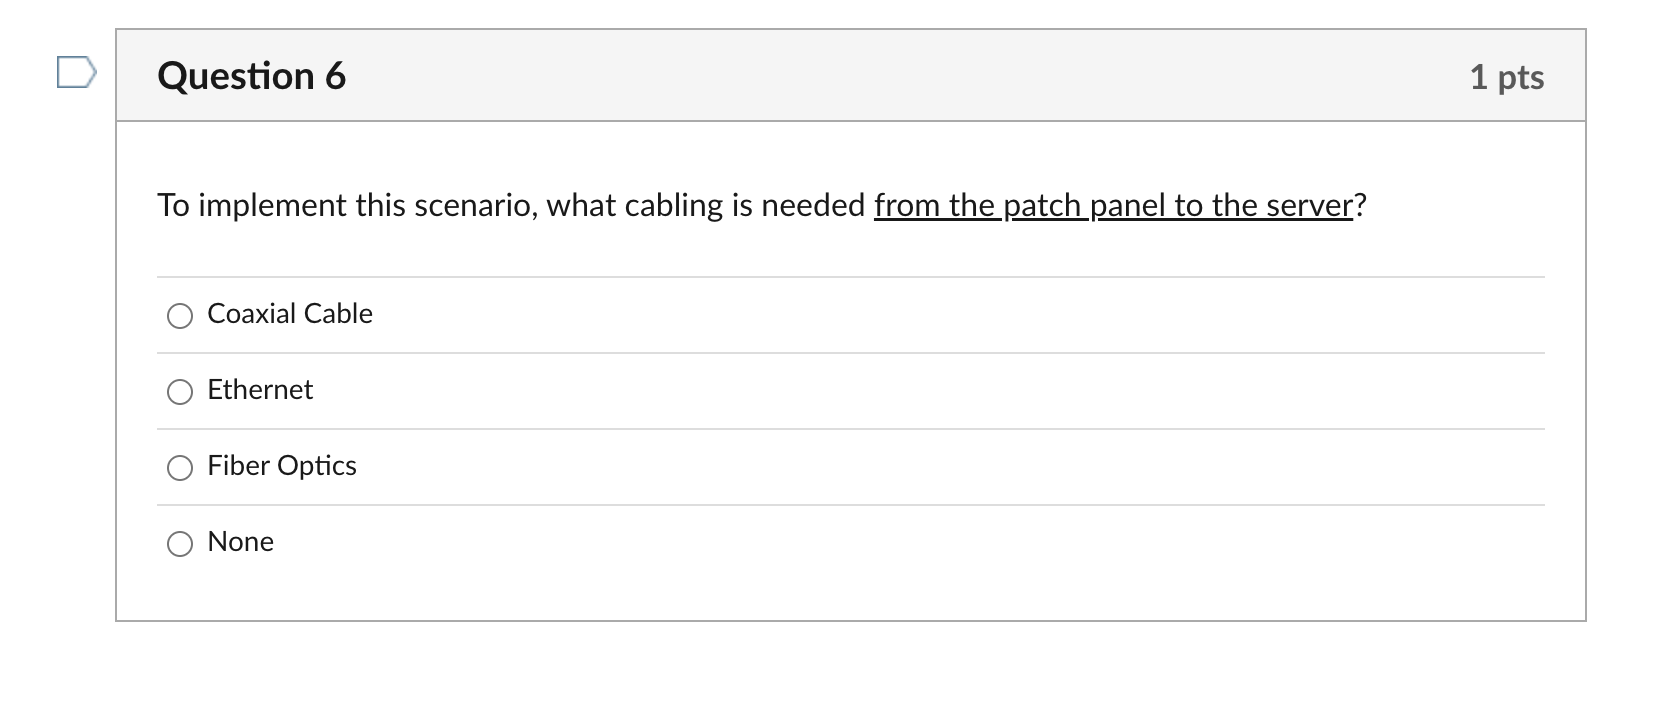Pick the Fiber Optics radio button

click(x=180, y=468)
